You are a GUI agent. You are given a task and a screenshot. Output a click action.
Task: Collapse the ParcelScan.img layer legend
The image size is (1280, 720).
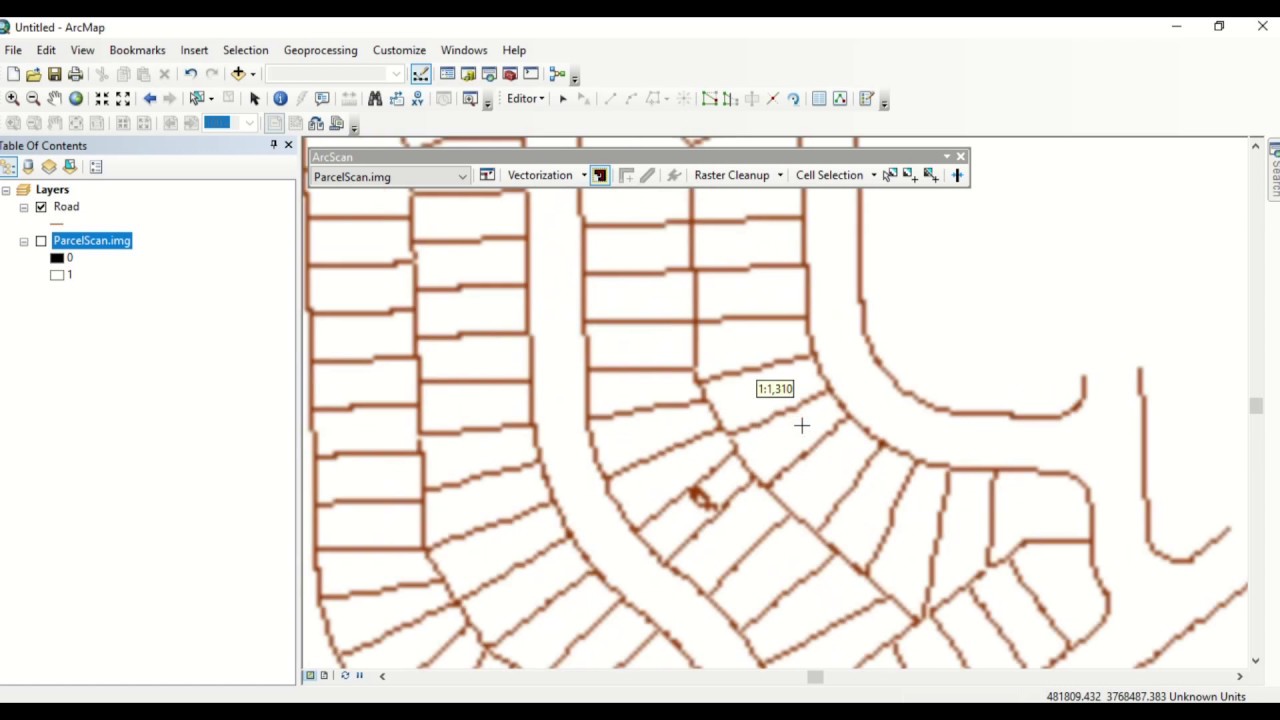(x=24, y=242)
